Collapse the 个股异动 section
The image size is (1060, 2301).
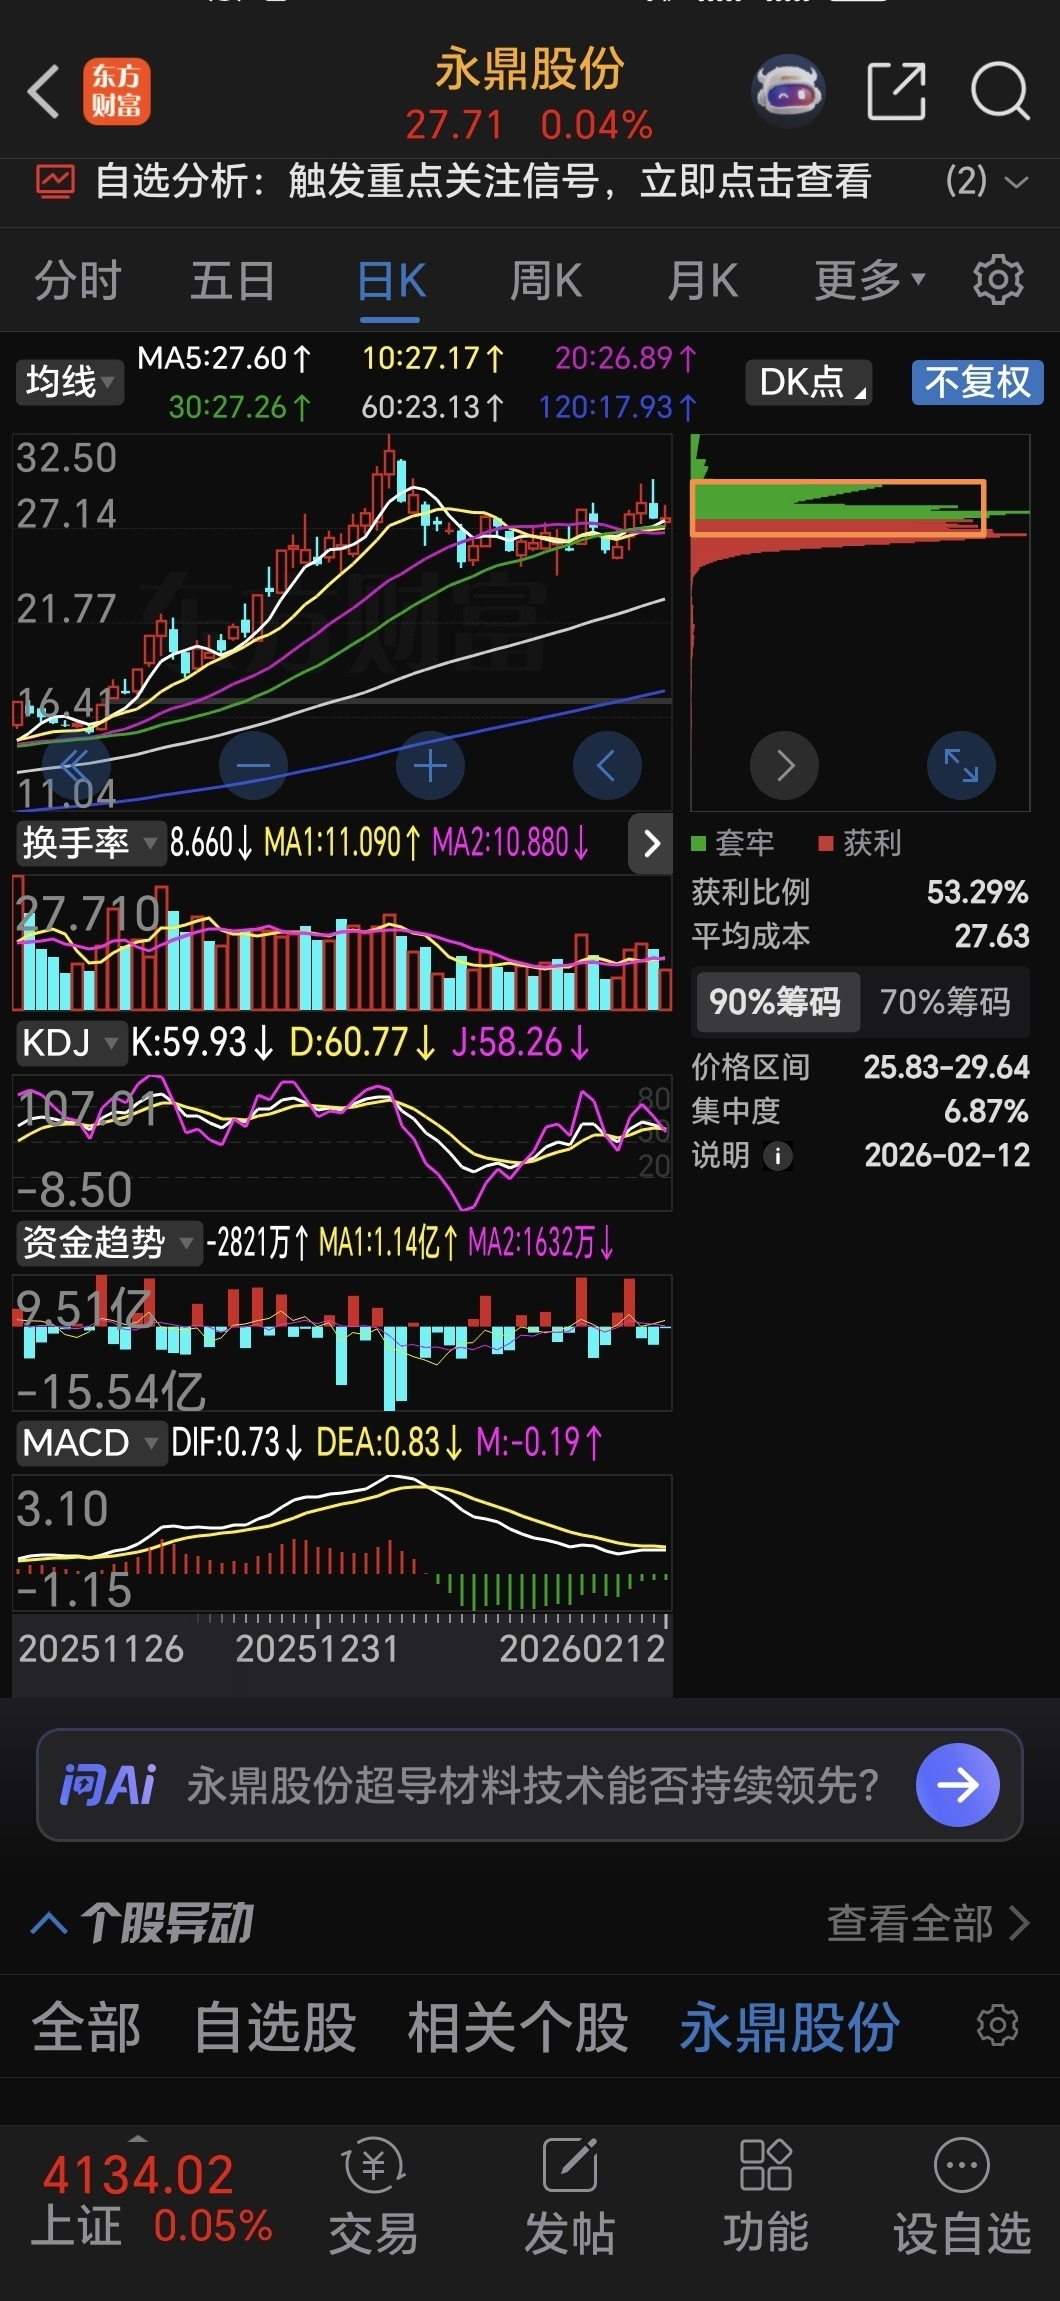142,1923
